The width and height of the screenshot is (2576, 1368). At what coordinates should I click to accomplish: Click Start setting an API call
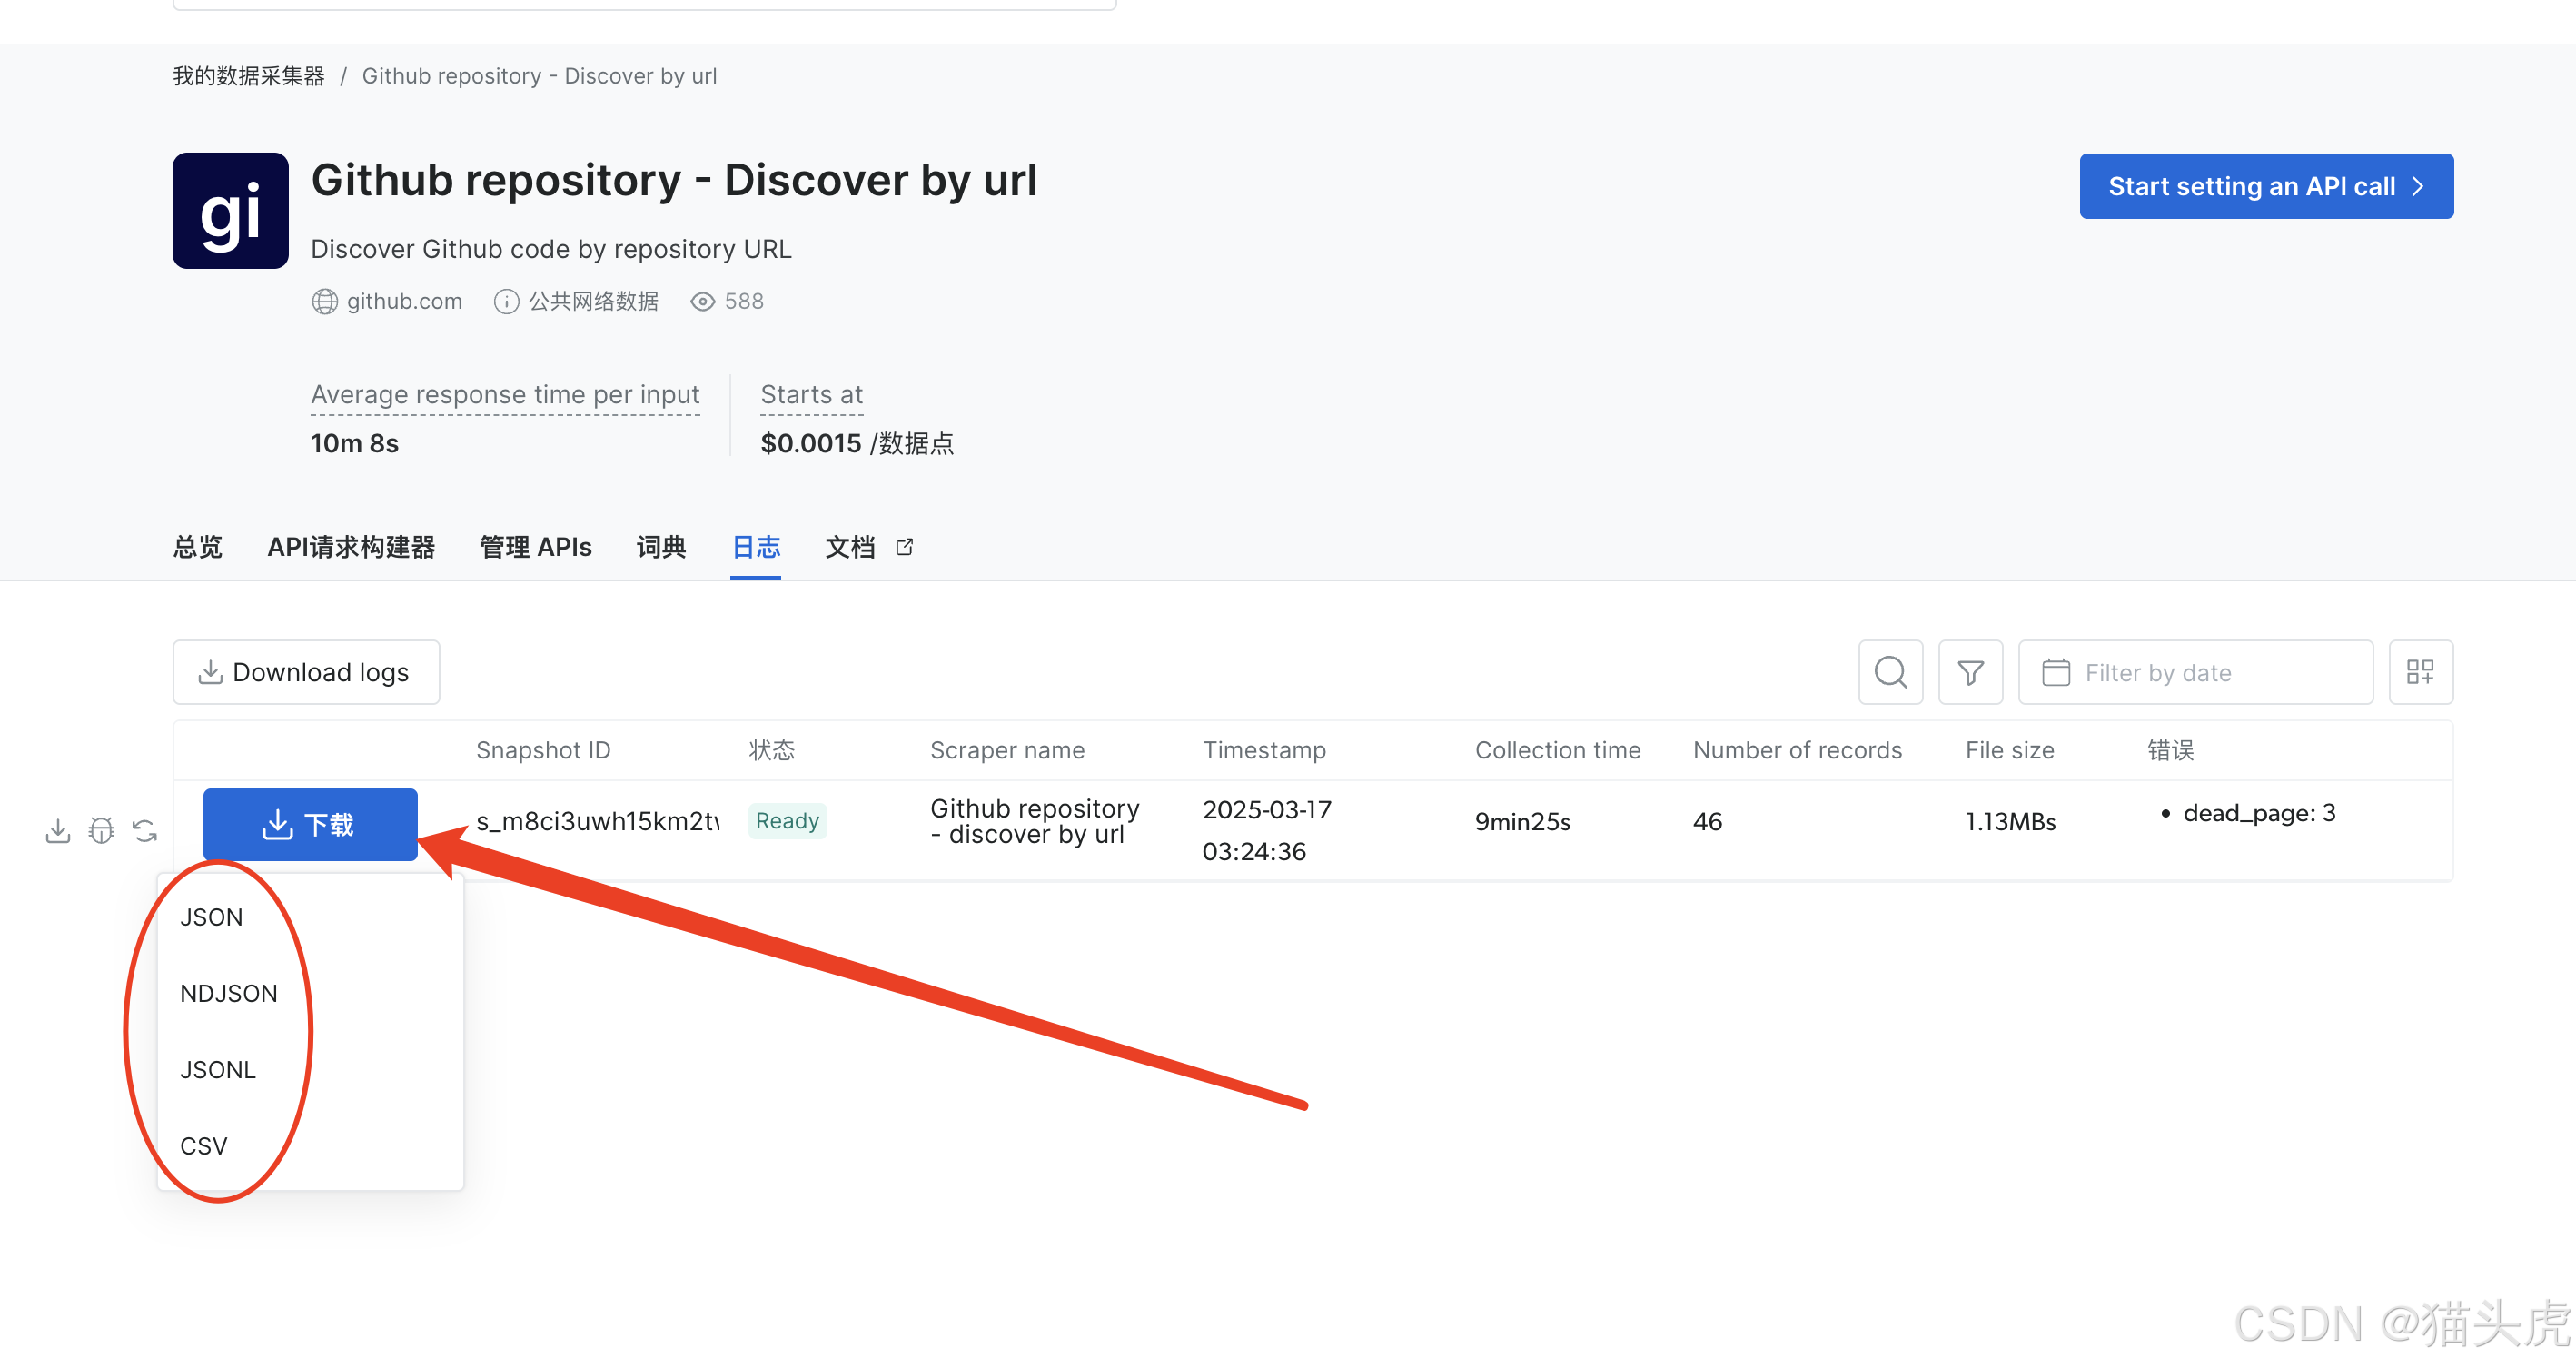pos(2266,186)
